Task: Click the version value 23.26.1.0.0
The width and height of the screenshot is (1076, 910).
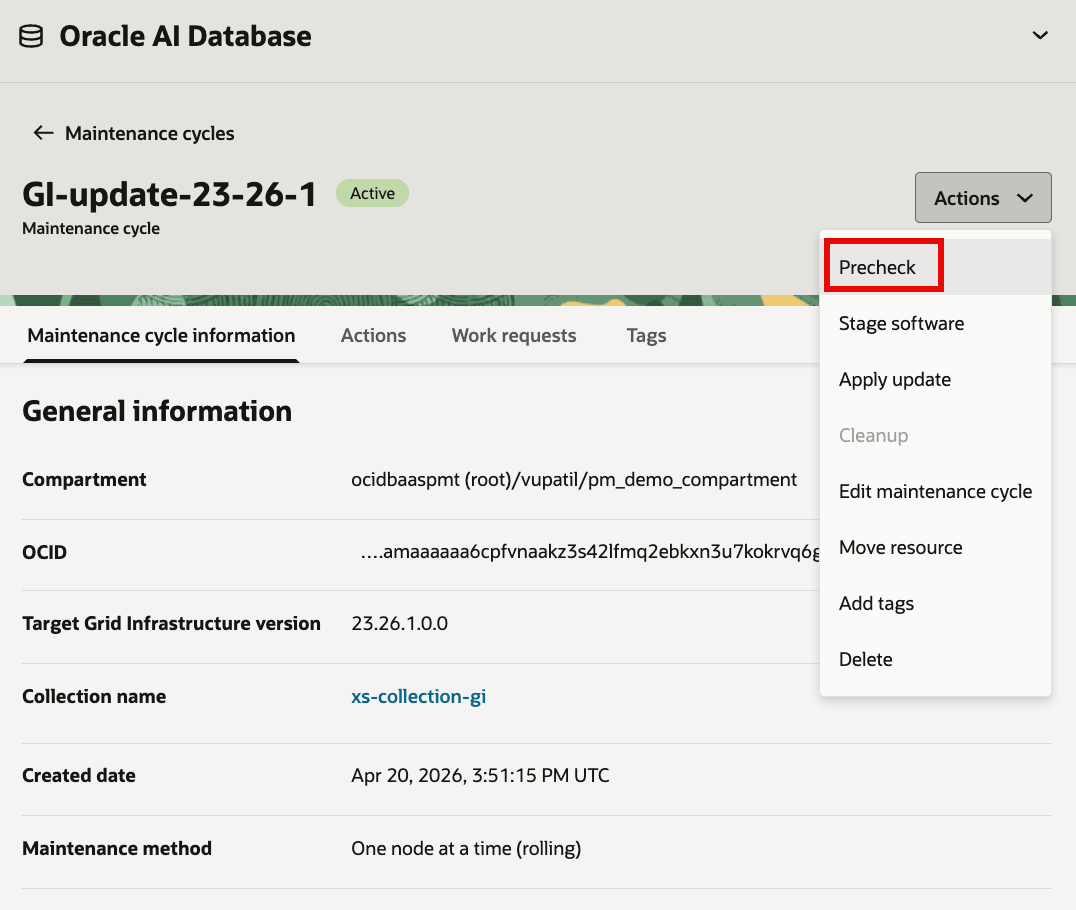Action: point(399,624)
